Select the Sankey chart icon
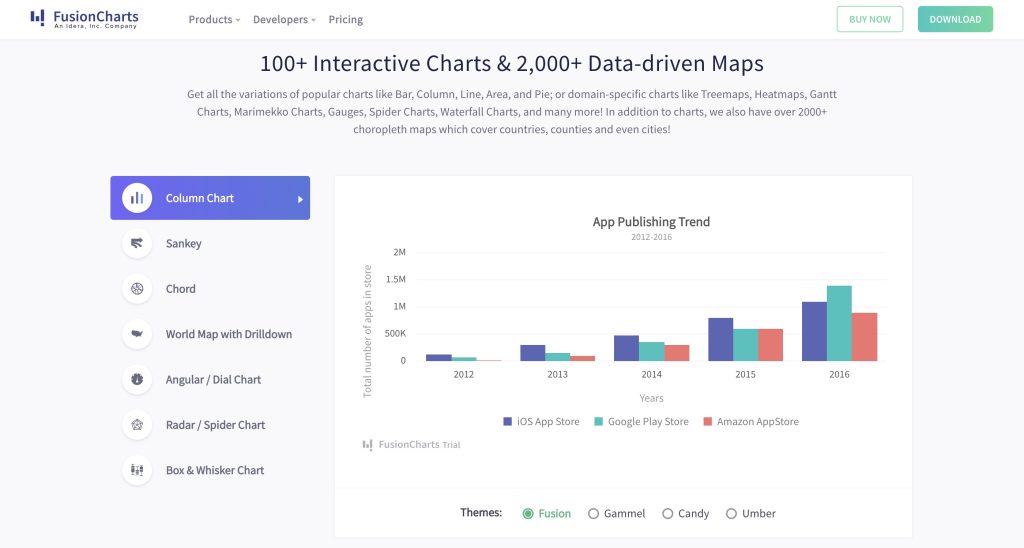This screenshot has width=1024, height=548. click(137, 243)
